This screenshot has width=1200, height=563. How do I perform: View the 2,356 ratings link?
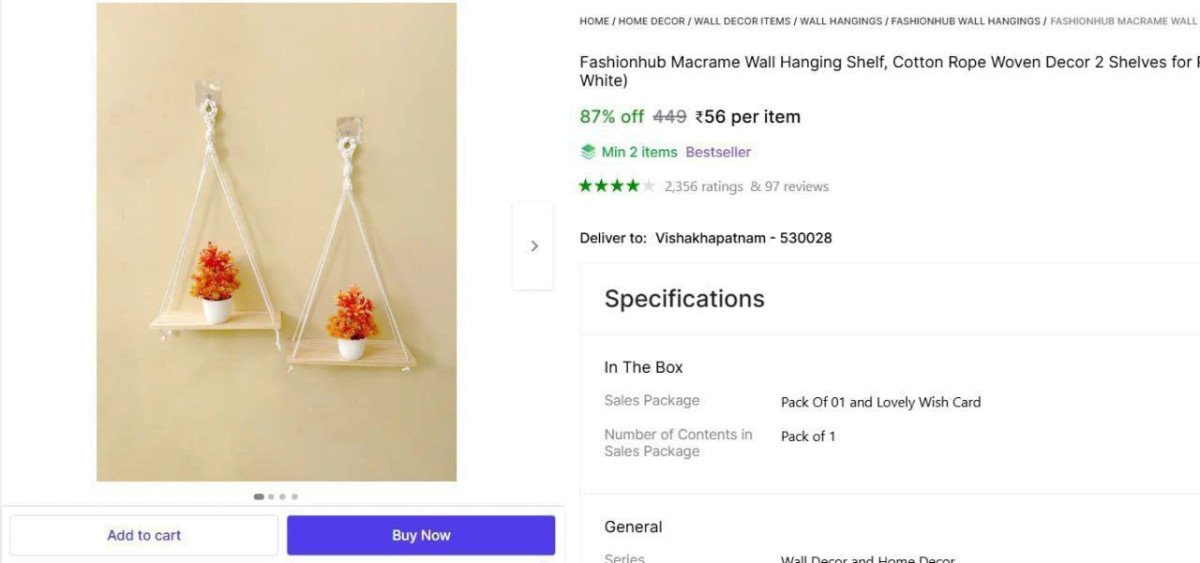pyautogui.click(x=703, y=186)
